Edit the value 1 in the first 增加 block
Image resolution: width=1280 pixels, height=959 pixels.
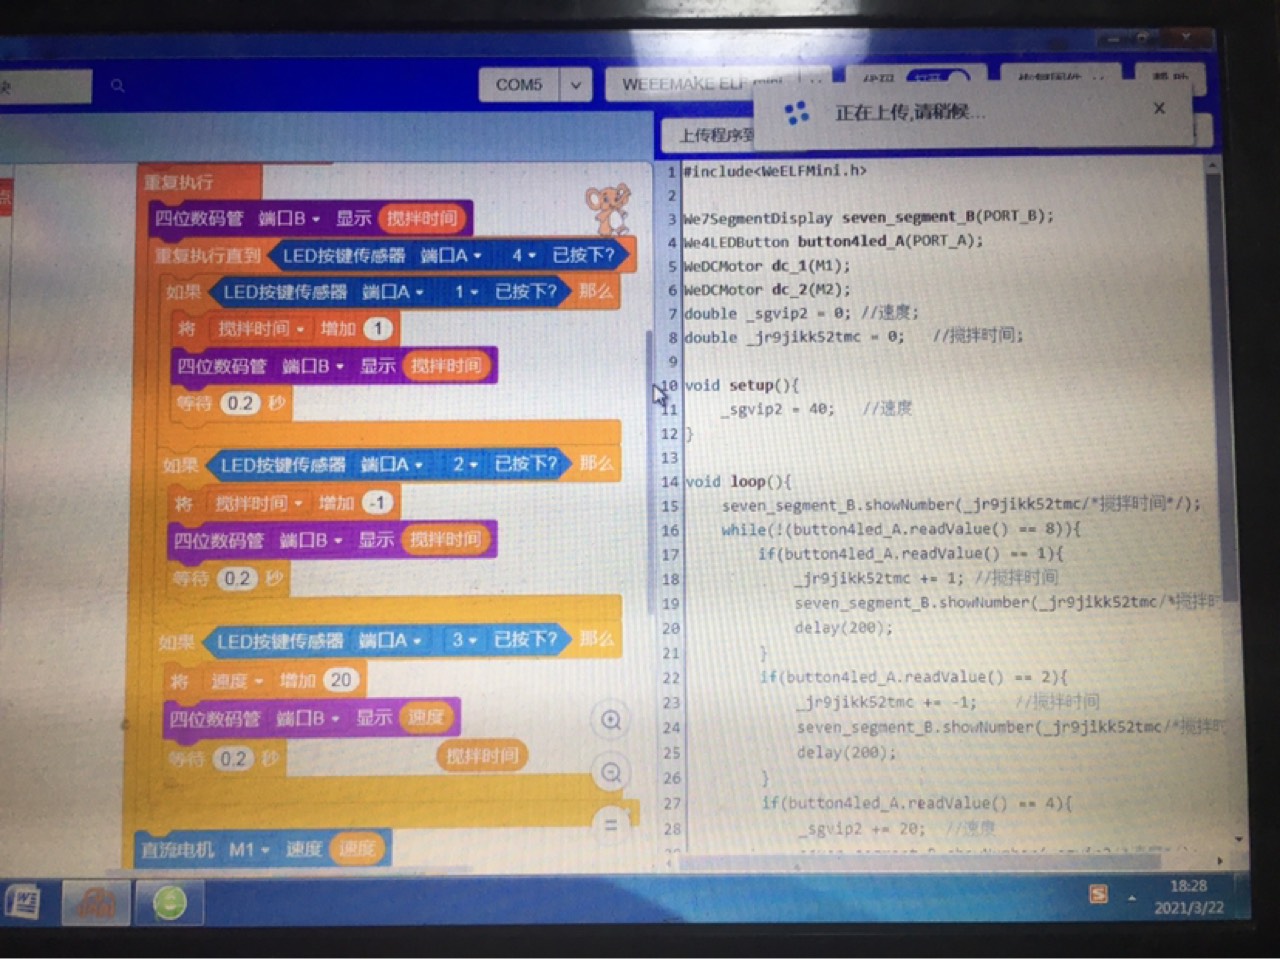(378, 328)
